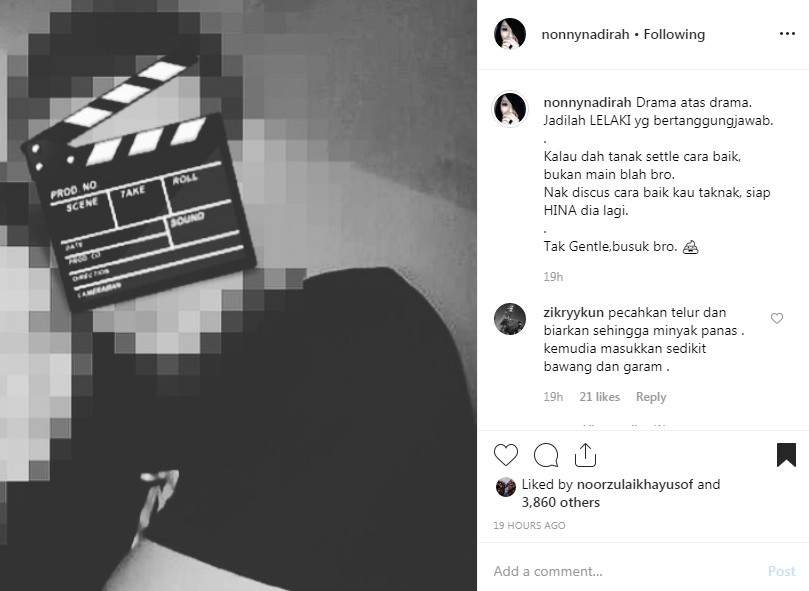The image size is (809, 591).
Task: Visit zikryykun's profile via the username
Action: 573,312
